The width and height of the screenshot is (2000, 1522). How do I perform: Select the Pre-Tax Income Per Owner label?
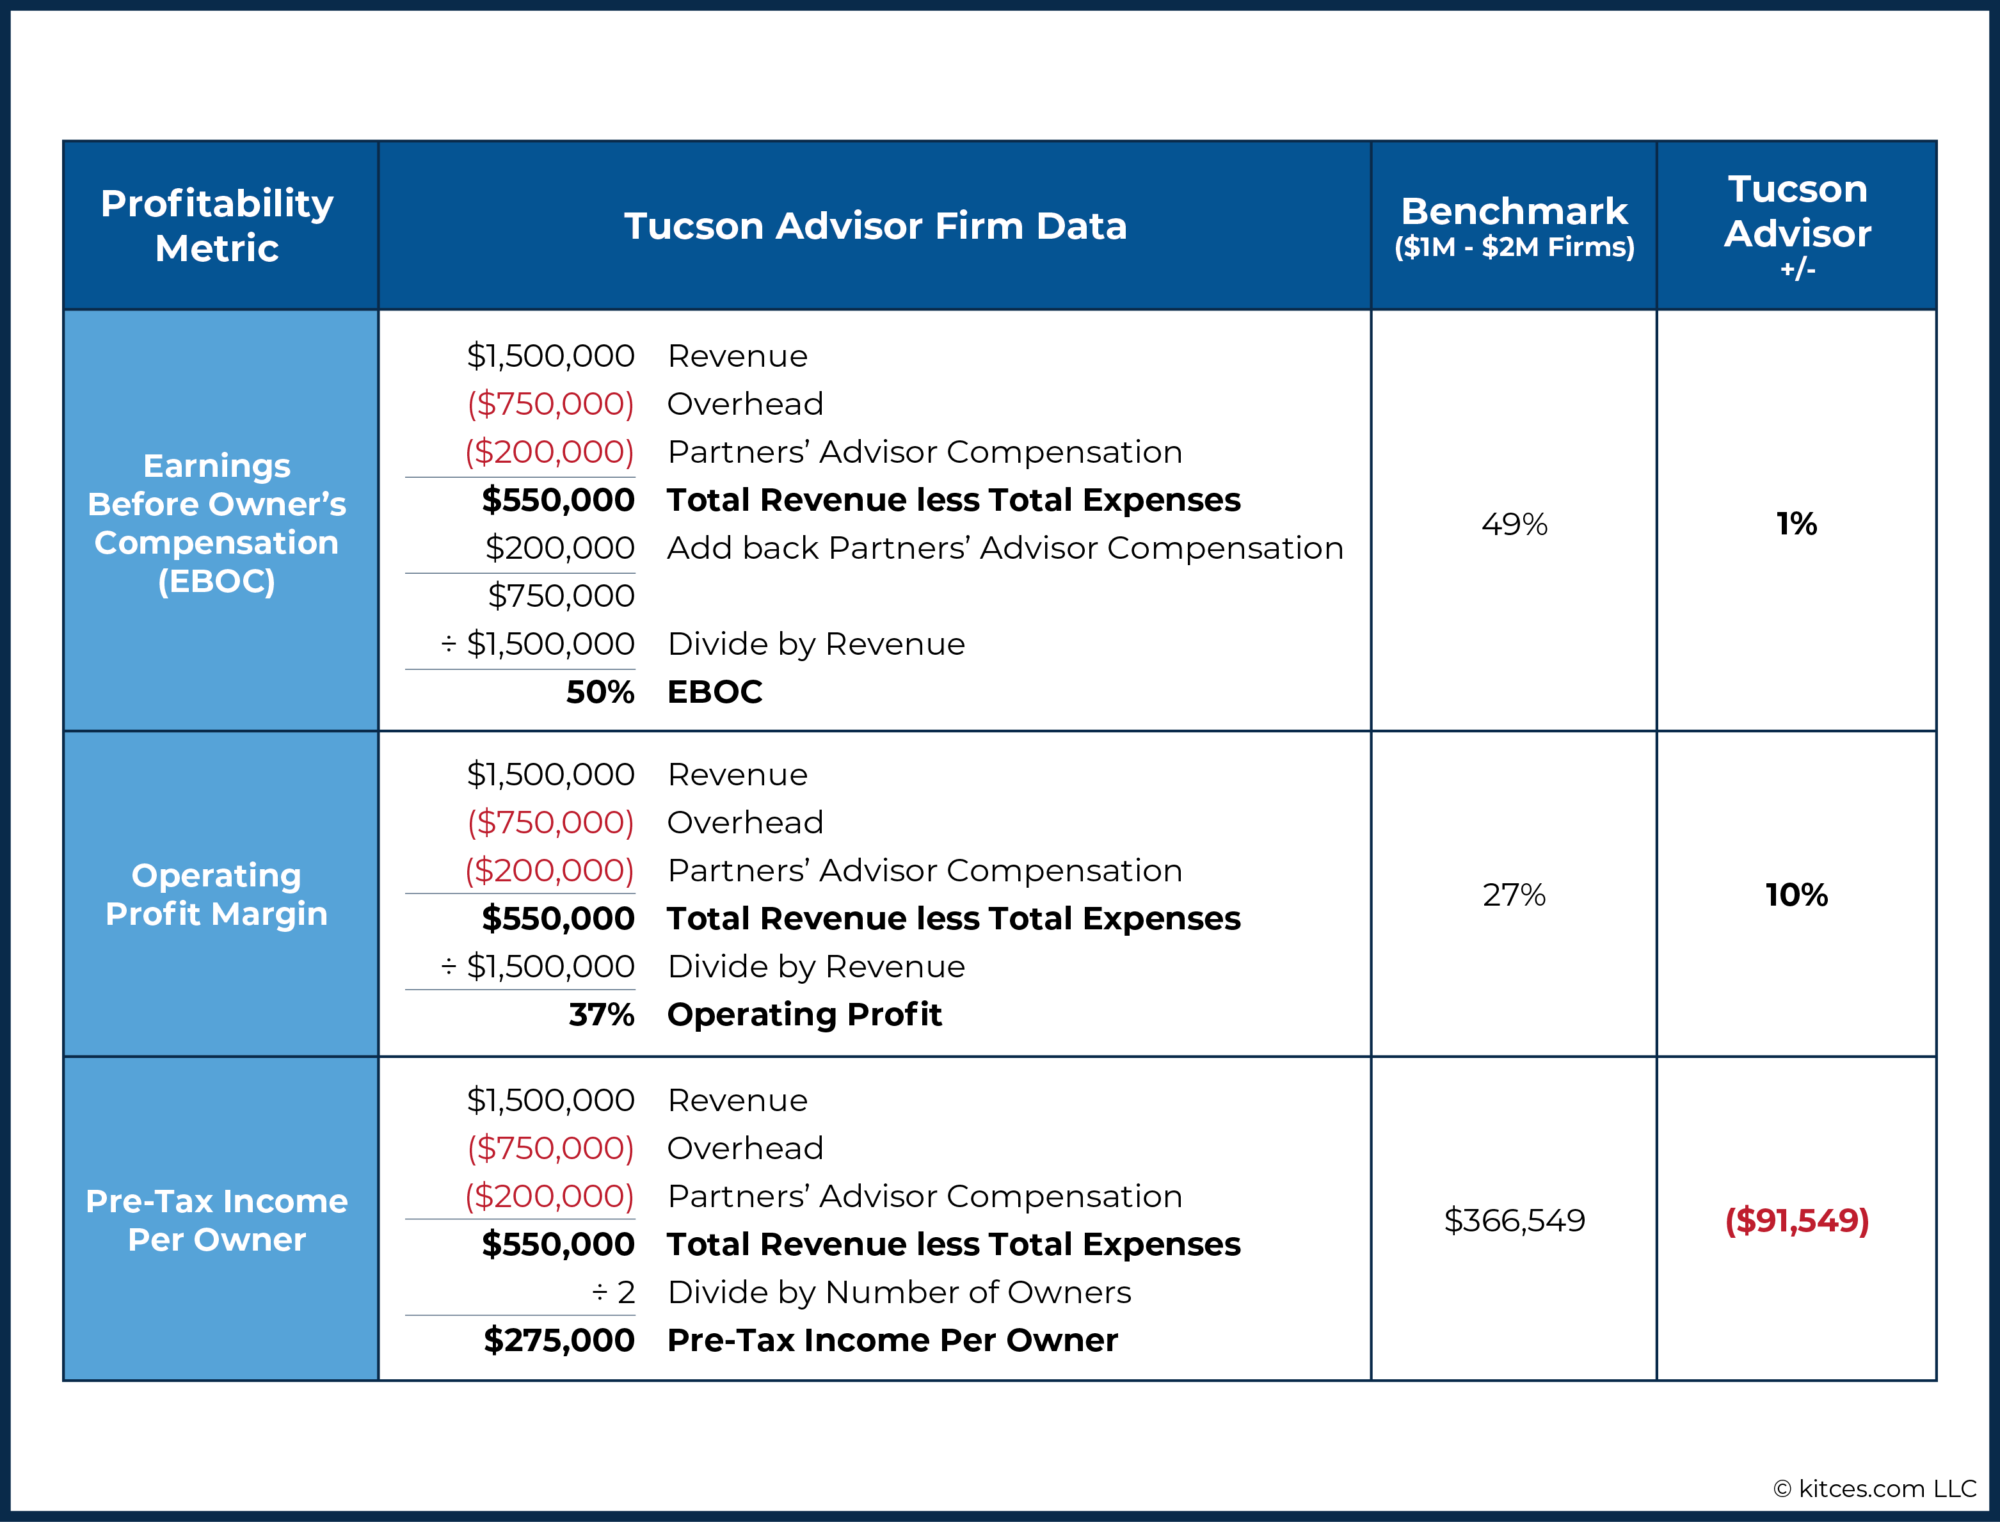216,1220
